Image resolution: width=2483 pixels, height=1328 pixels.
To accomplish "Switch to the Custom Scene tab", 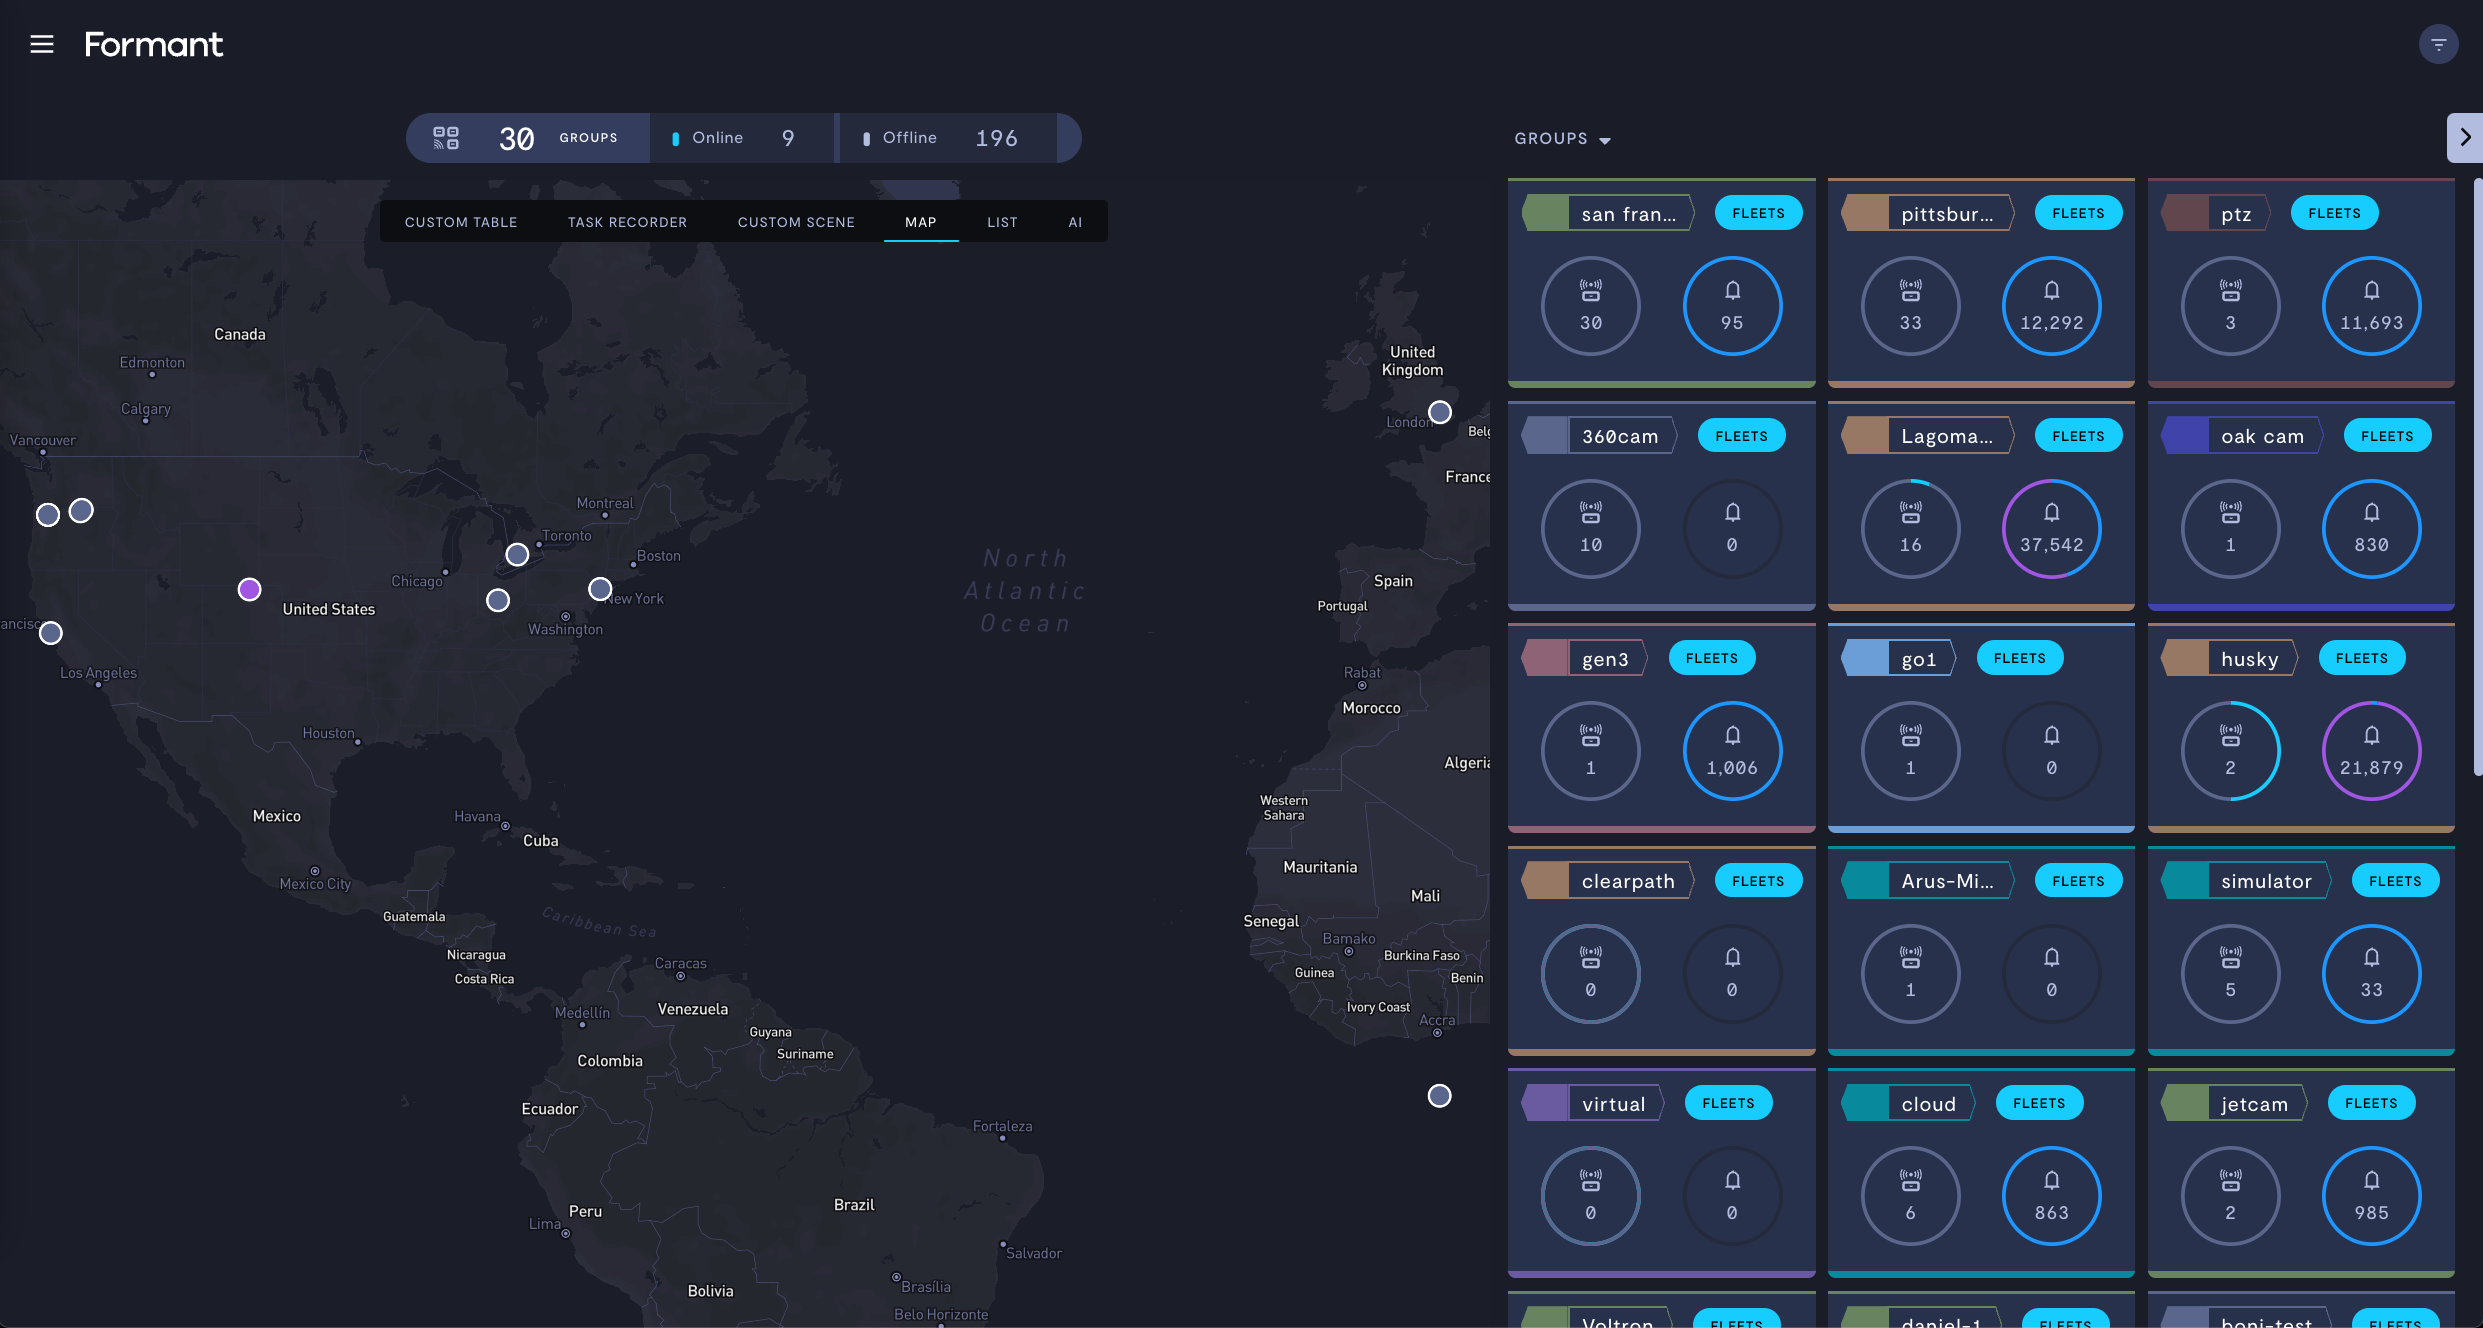I will [x=796, y=222].
